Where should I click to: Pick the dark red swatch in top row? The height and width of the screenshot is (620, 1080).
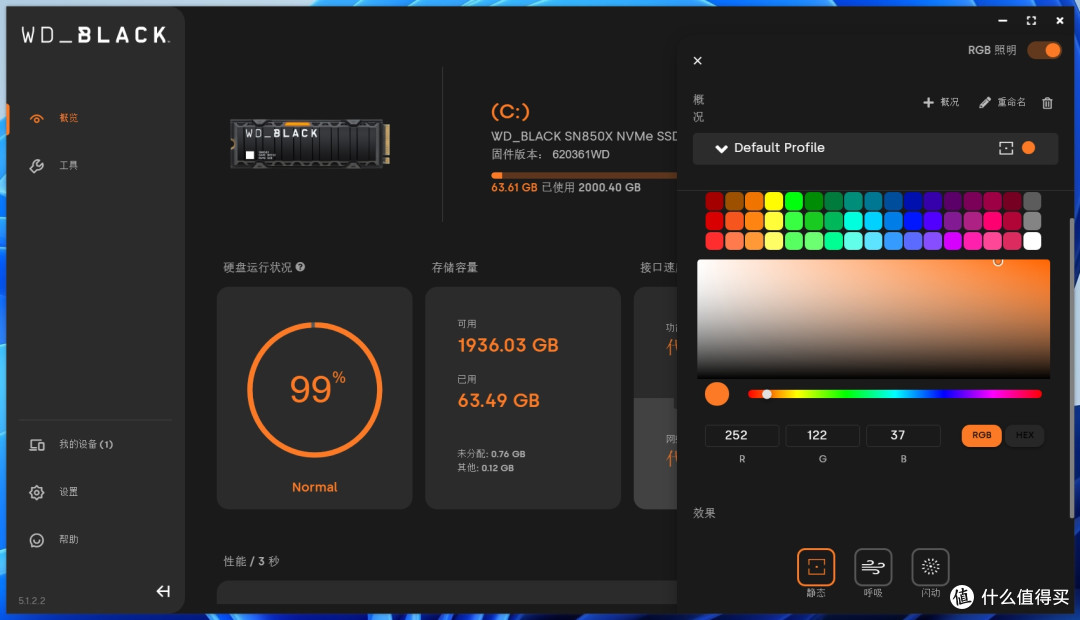(x=714, y=201)
